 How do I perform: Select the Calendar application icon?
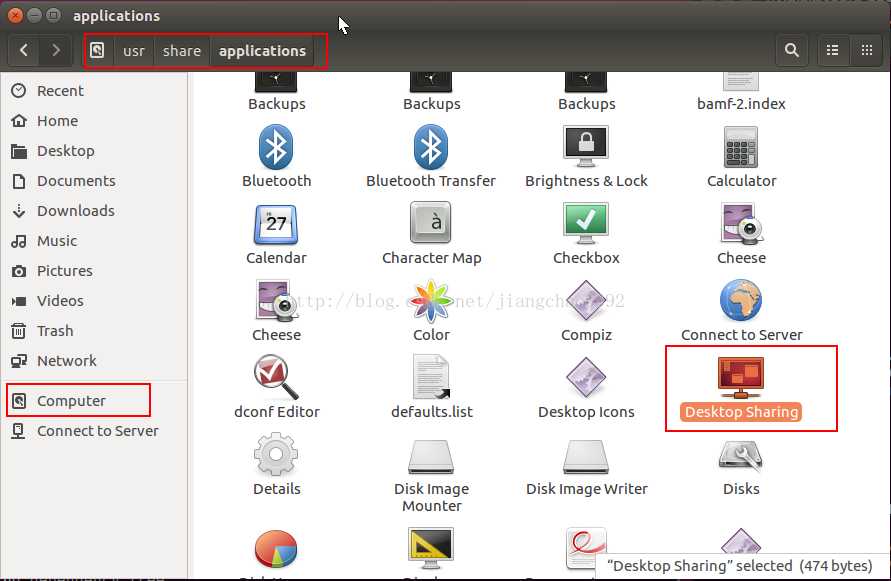(276, 225)
